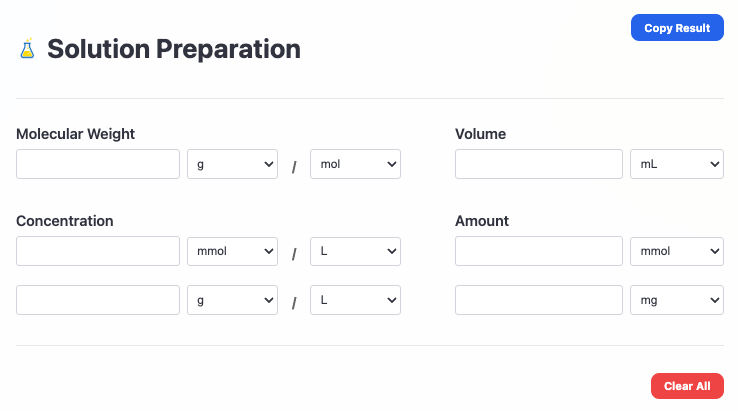
Task: Open the L dropdown beside mmol concentration
Action: pos(355,251)
